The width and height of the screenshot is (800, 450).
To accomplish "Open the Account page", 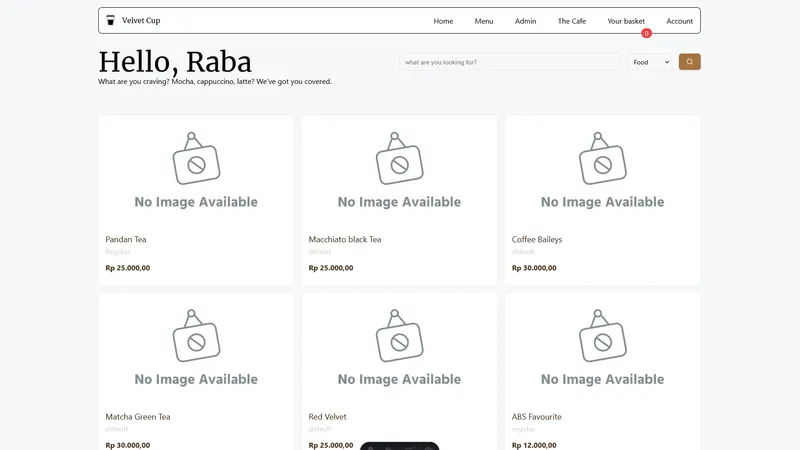I will [x=679, y=21].
